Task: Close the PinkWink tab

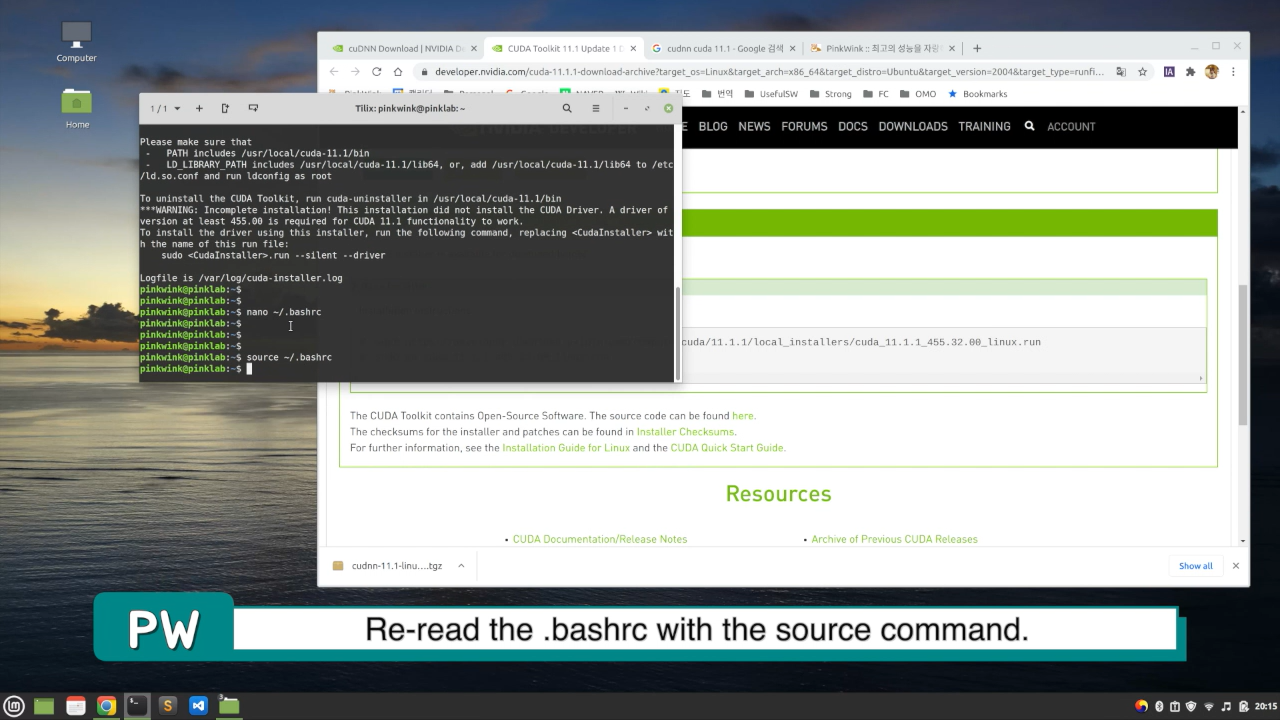Action: (x=952, y=48)
